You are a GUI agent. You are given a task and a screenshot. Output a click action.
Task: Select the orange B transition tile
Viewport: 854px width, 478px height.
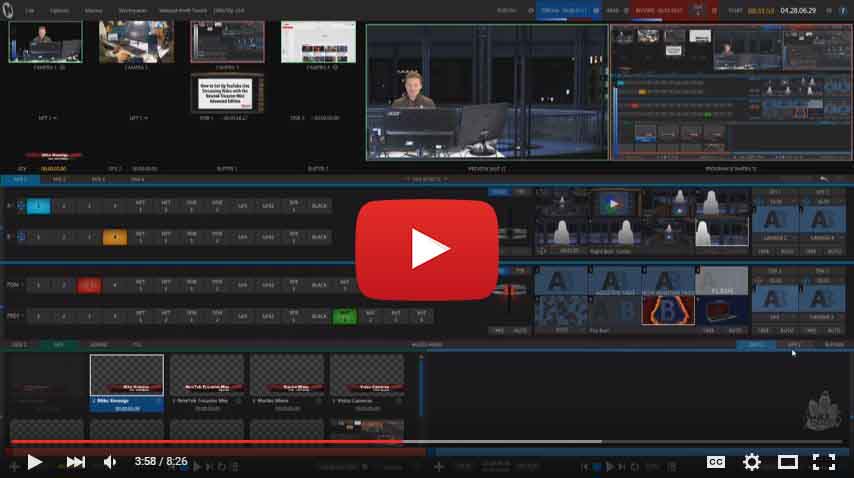coord(668,310)
